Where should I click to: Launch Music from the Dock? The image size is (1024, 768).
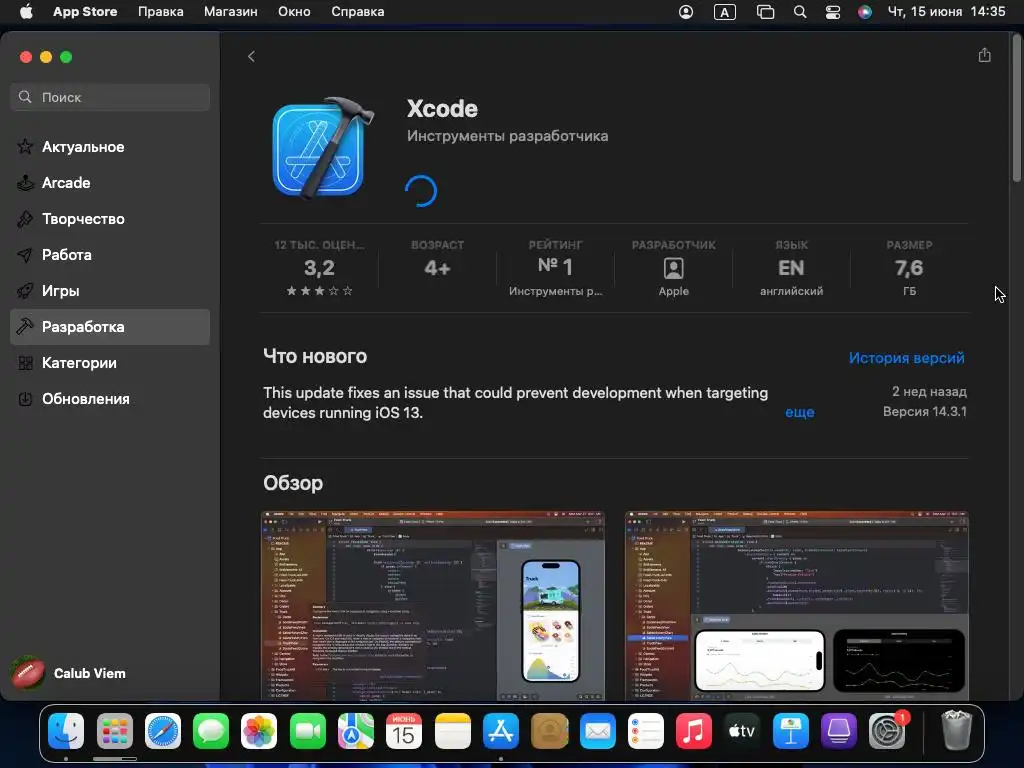tap(694, 731)
